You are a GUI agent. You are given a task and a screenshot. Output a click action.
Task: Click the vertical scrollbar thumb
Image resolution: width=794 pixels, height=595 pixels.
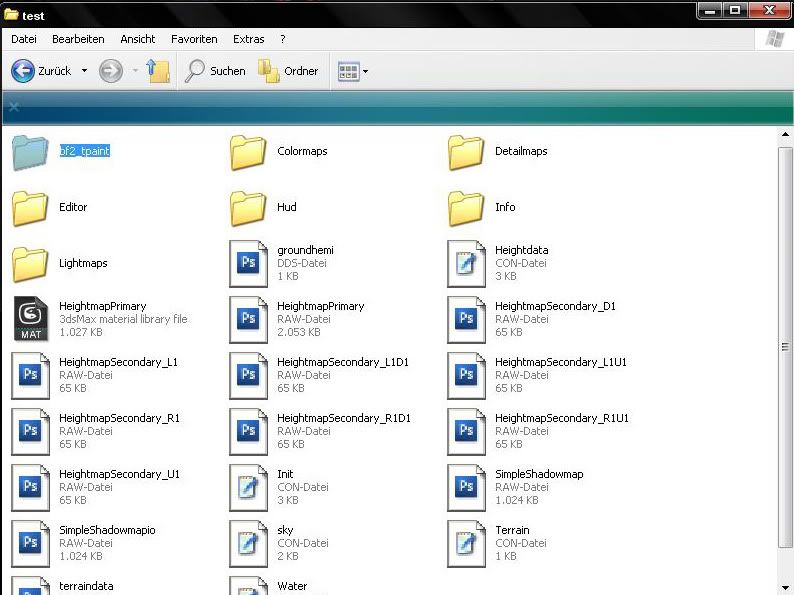pyautogui.click(x=785, y=347)
